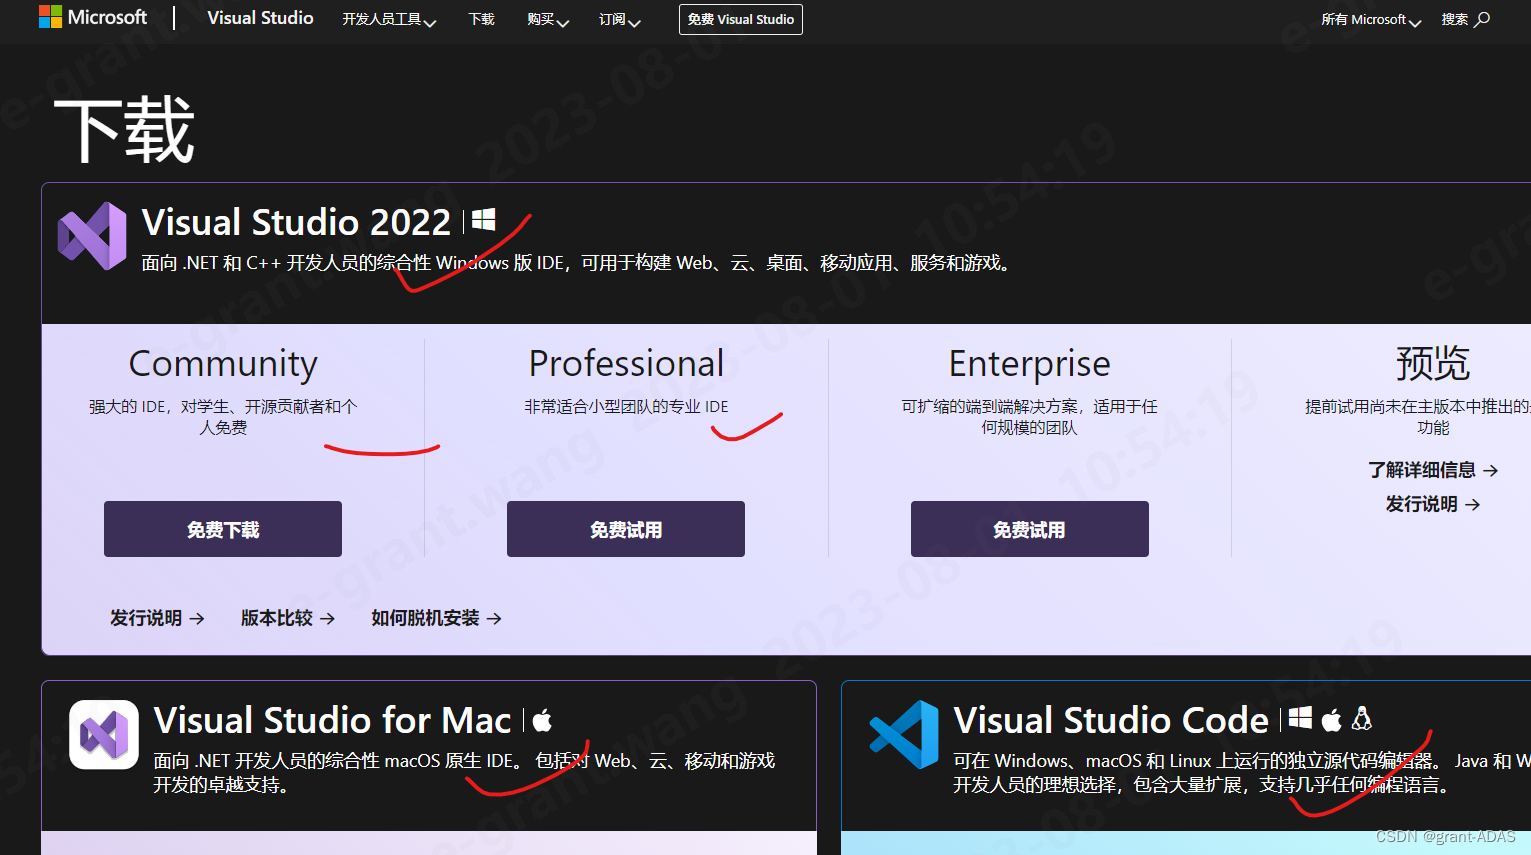Click the Microsoft logo
Screen dimensions: 1531x855
click(93, 17)
